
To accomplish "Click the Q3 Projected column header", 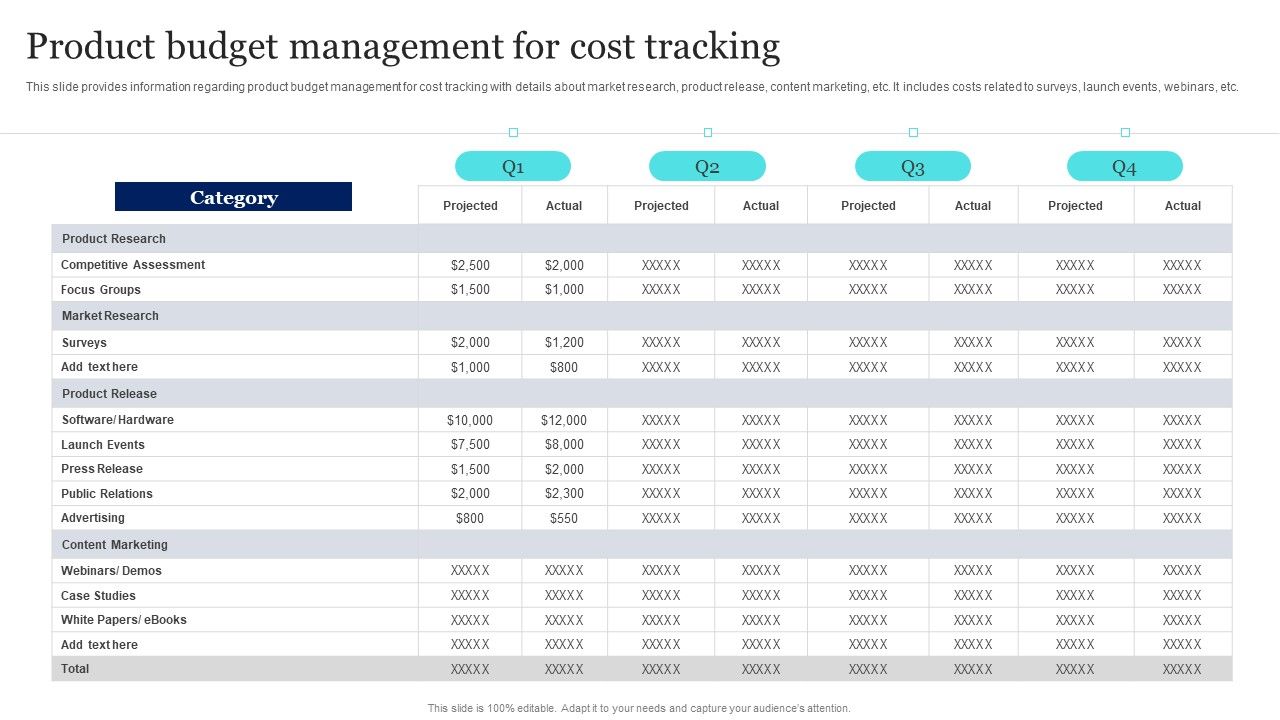I will click(x=868, y=206).
